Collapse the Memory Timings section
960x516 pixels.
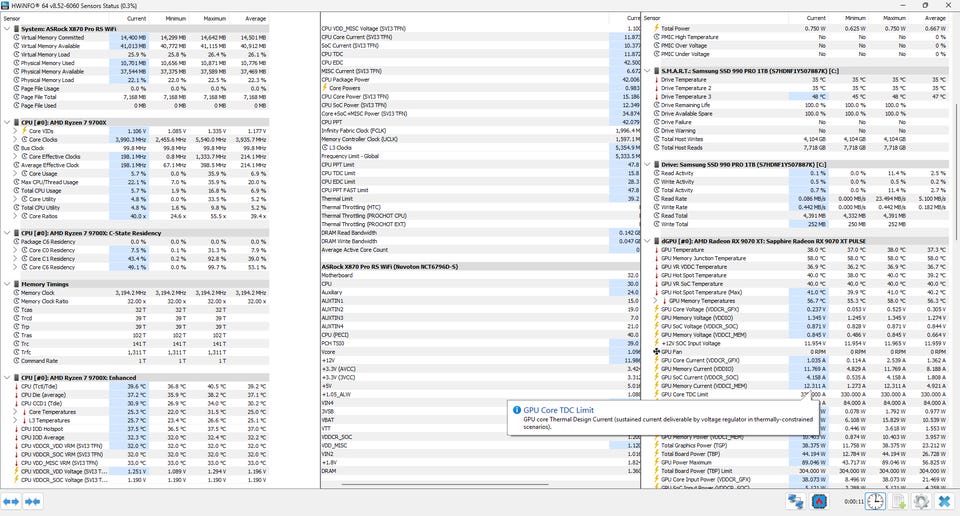coord(7,284)
